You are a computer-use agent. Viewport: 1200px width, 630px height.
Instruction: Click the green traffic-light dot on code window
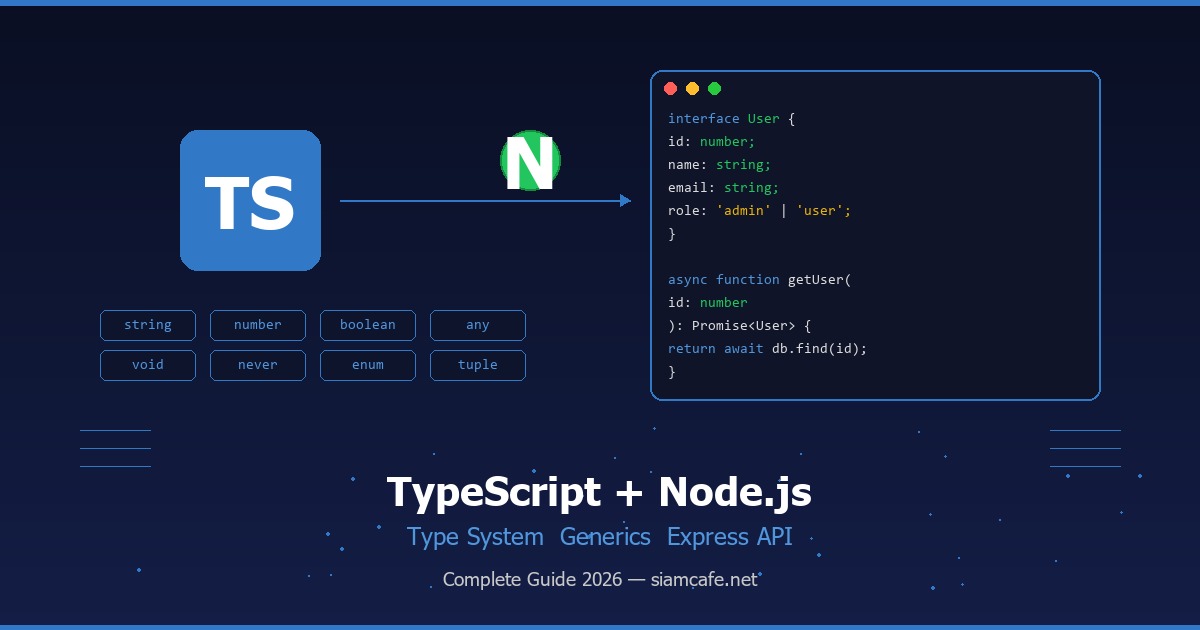[715, 88]
